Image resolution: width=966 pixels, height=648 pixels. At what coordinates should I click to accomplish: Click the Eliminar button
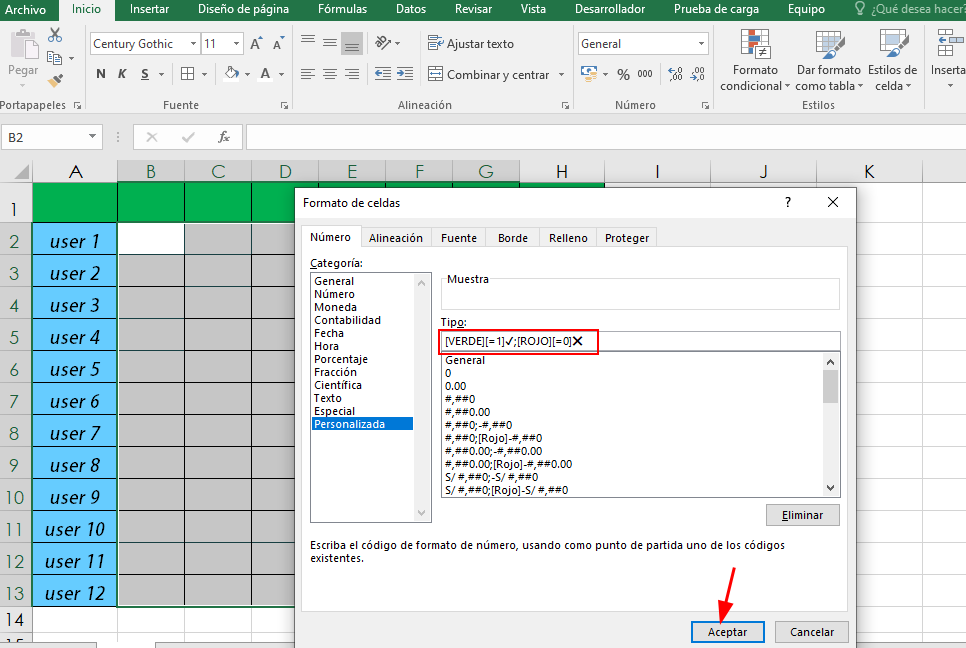(802, 515)
